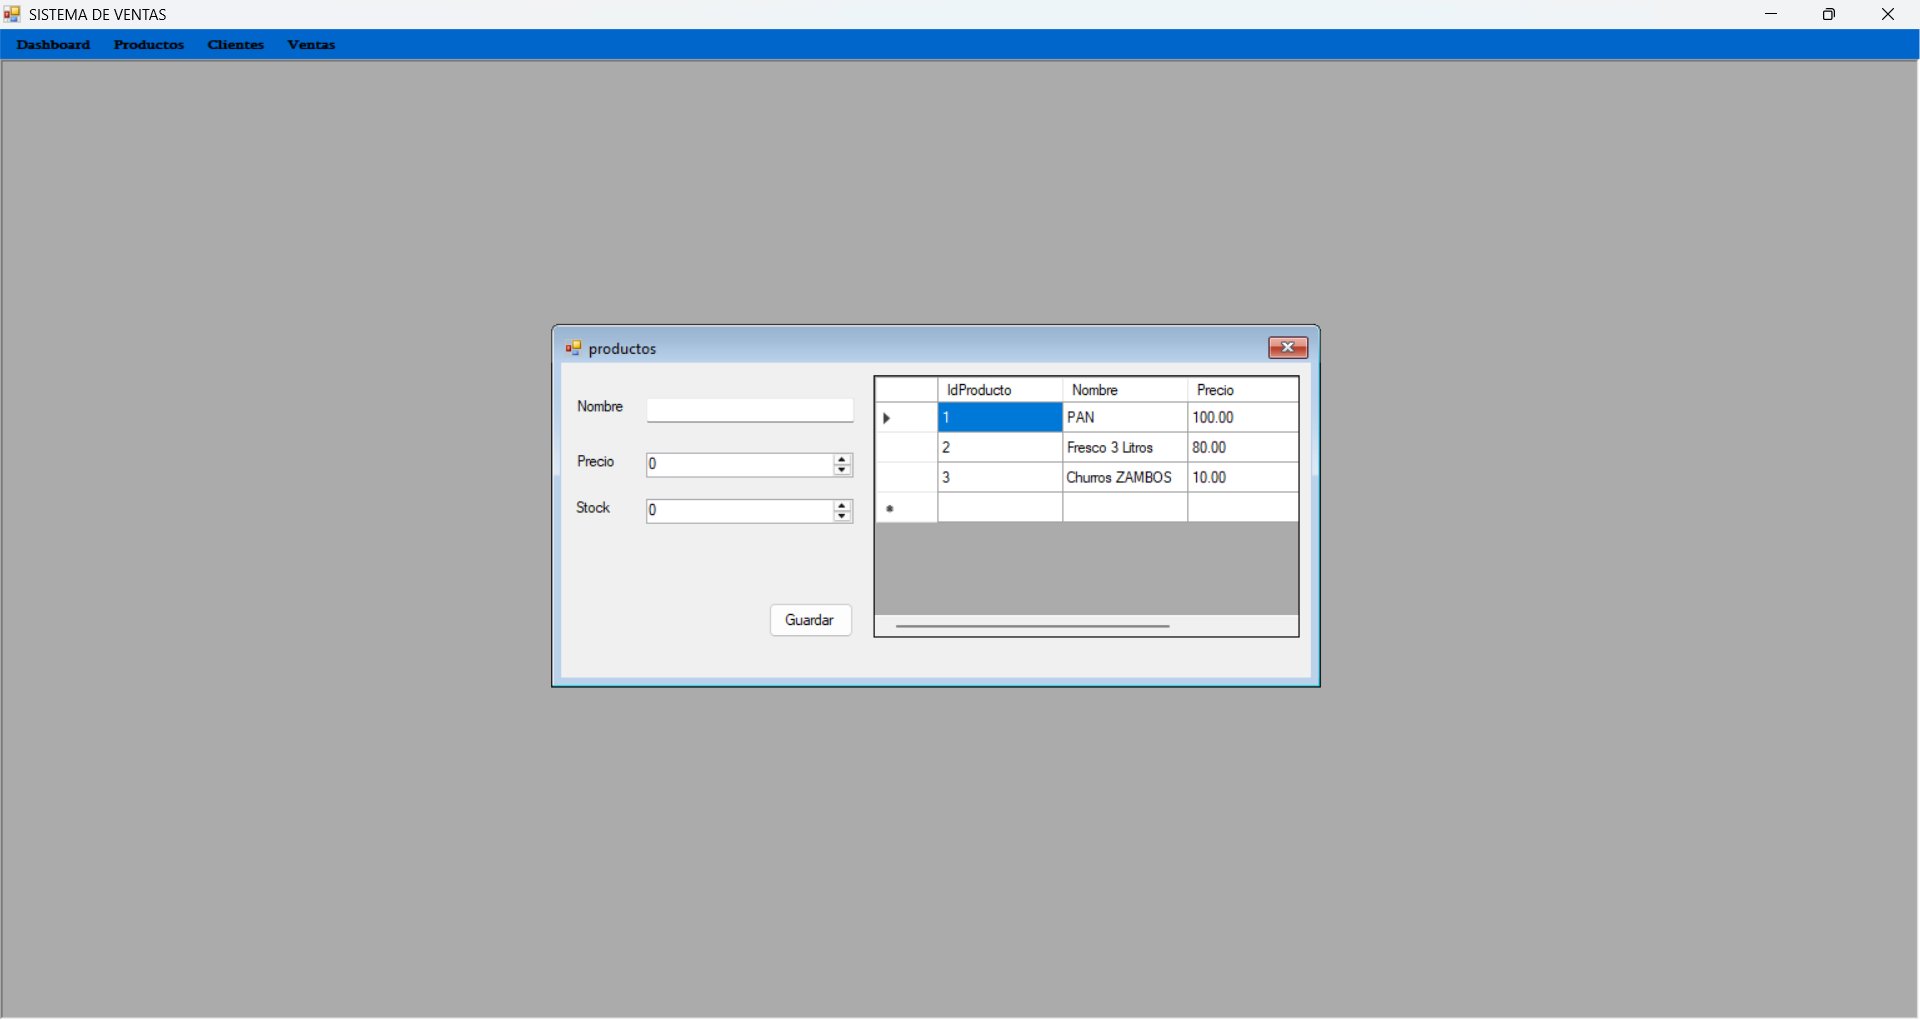The image size is (1920, 1020).
Task: Sort by the Nombre column header
Action: (1125, 390)
